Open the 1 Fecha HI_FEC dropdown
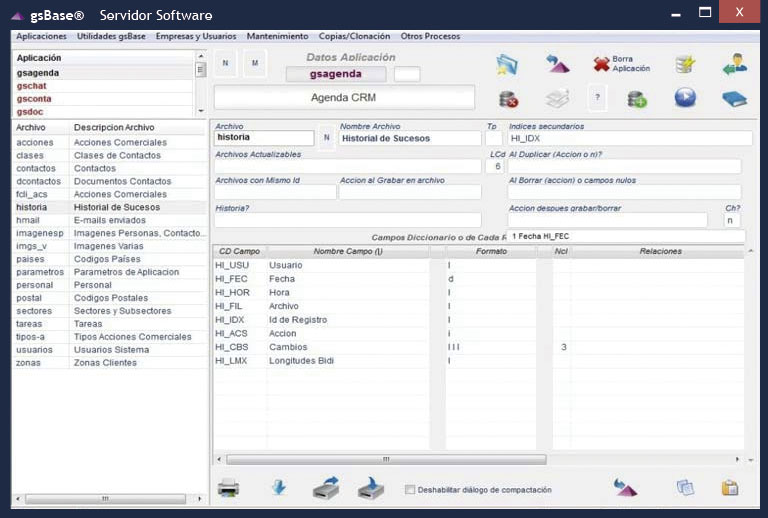The image size is (768, 518). [626, 236]
